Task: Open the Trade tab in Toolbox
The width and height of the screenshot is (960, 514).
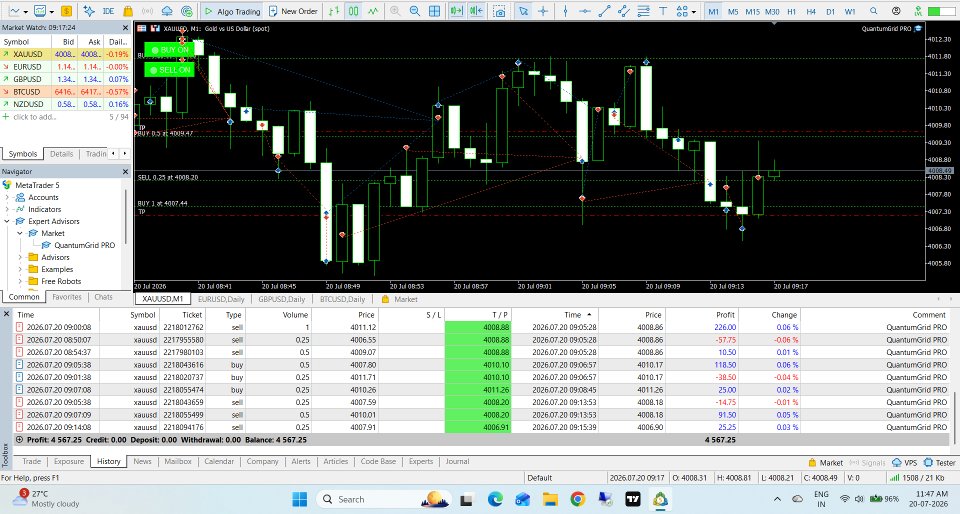Action: 32,461
